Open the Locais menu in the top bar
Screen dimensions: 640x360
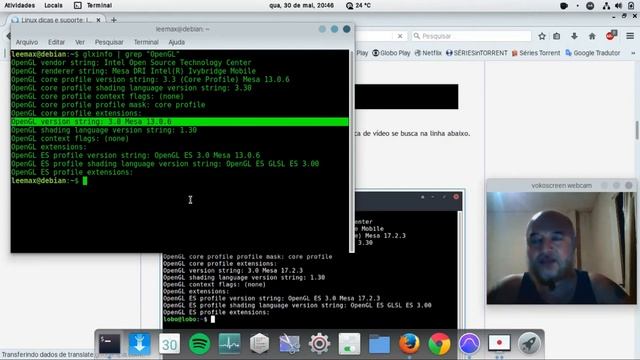pyautogui.click(x=53, y=5)
